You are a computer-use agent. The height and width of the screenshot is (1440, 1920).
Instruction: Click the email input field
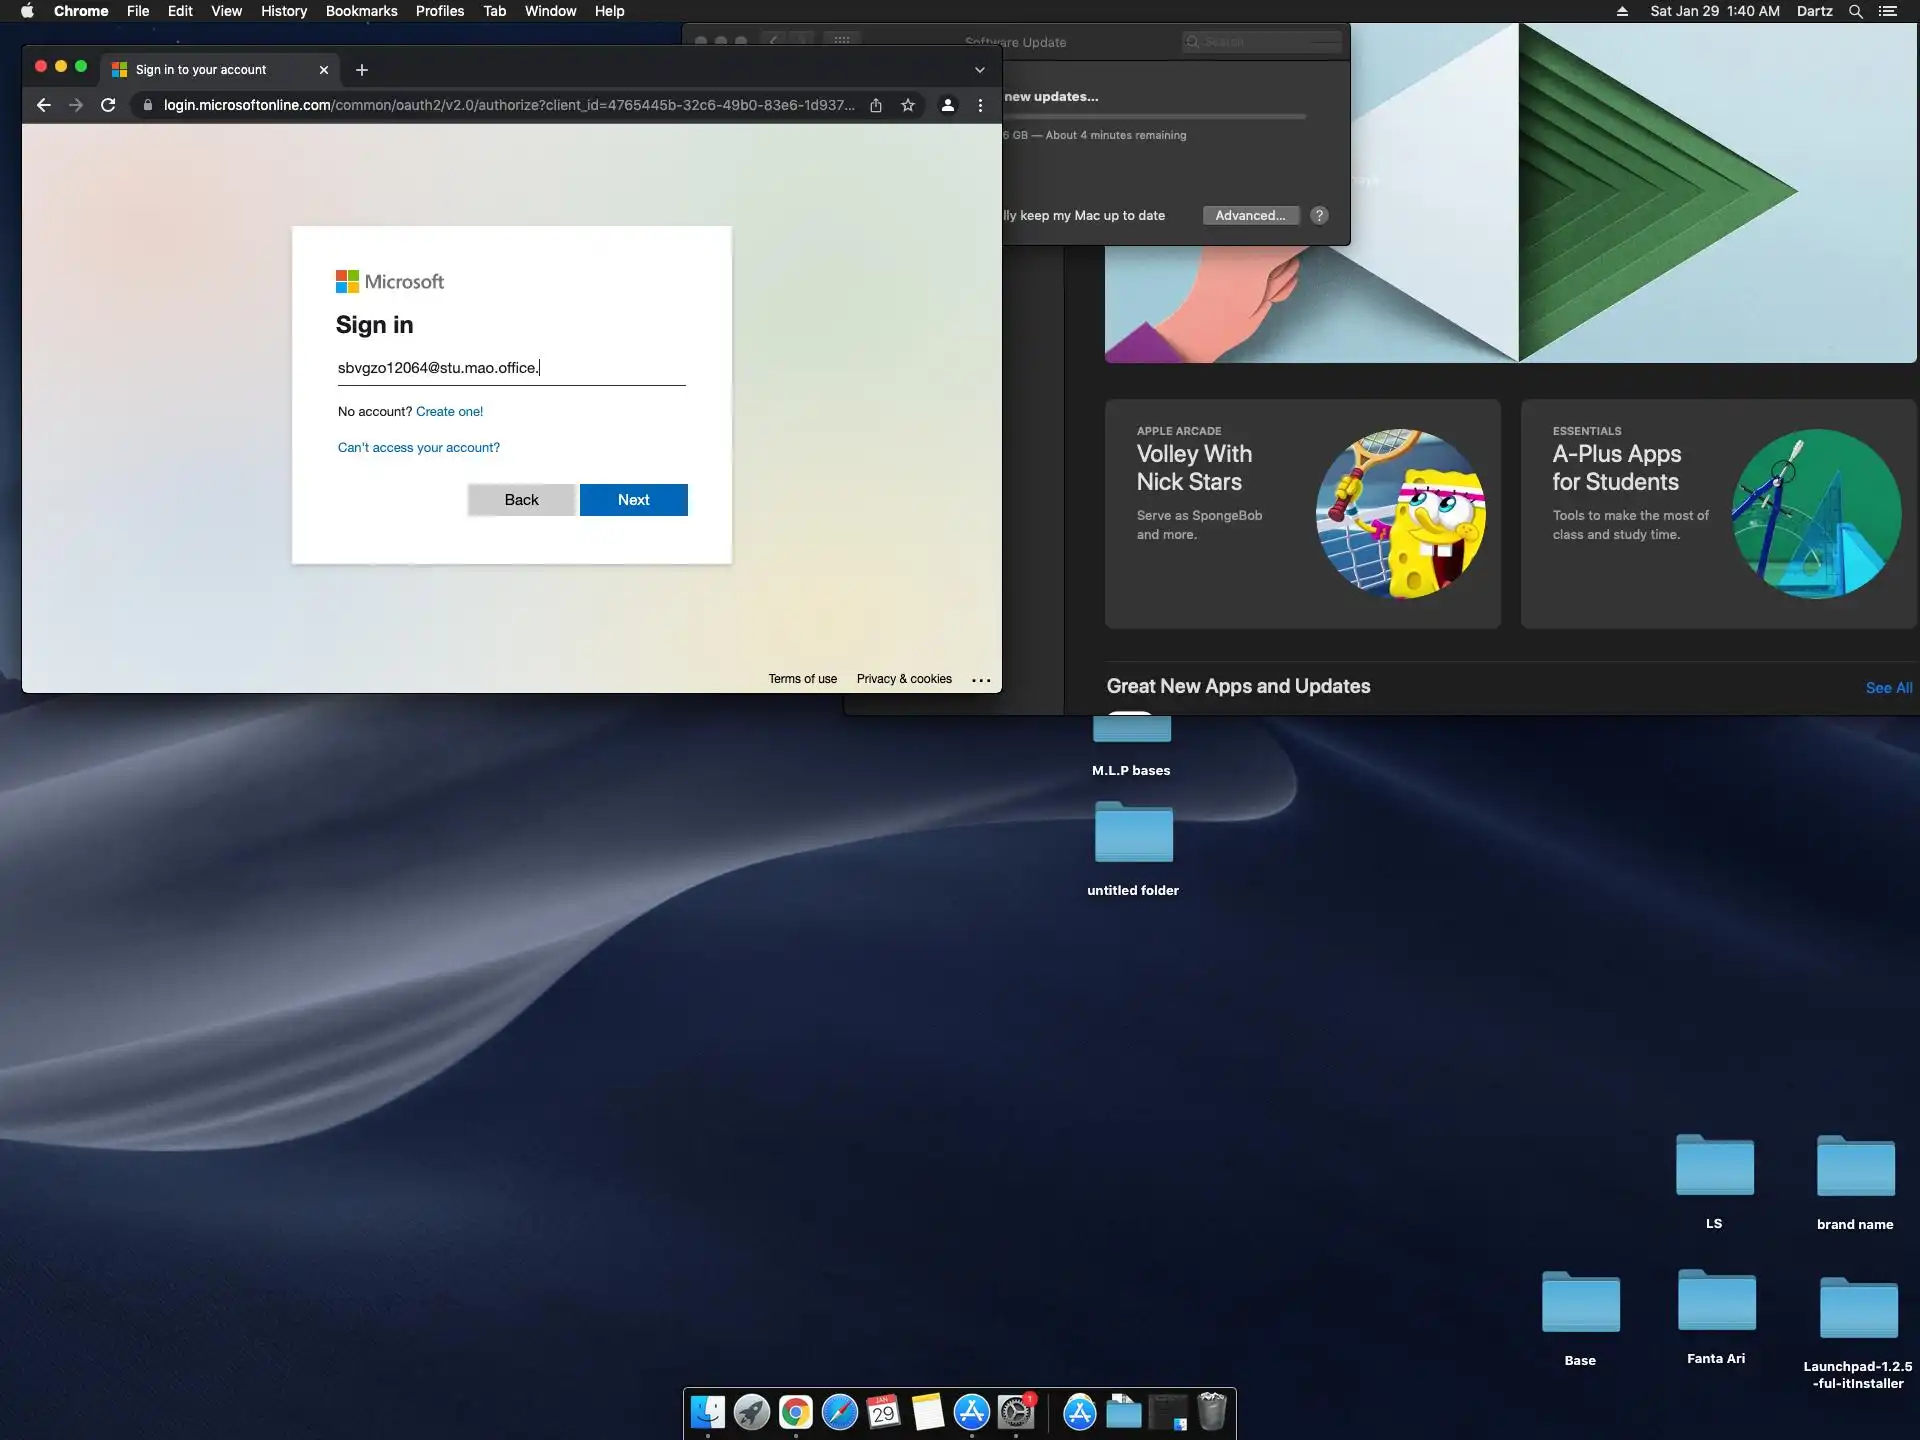point(511,368)
